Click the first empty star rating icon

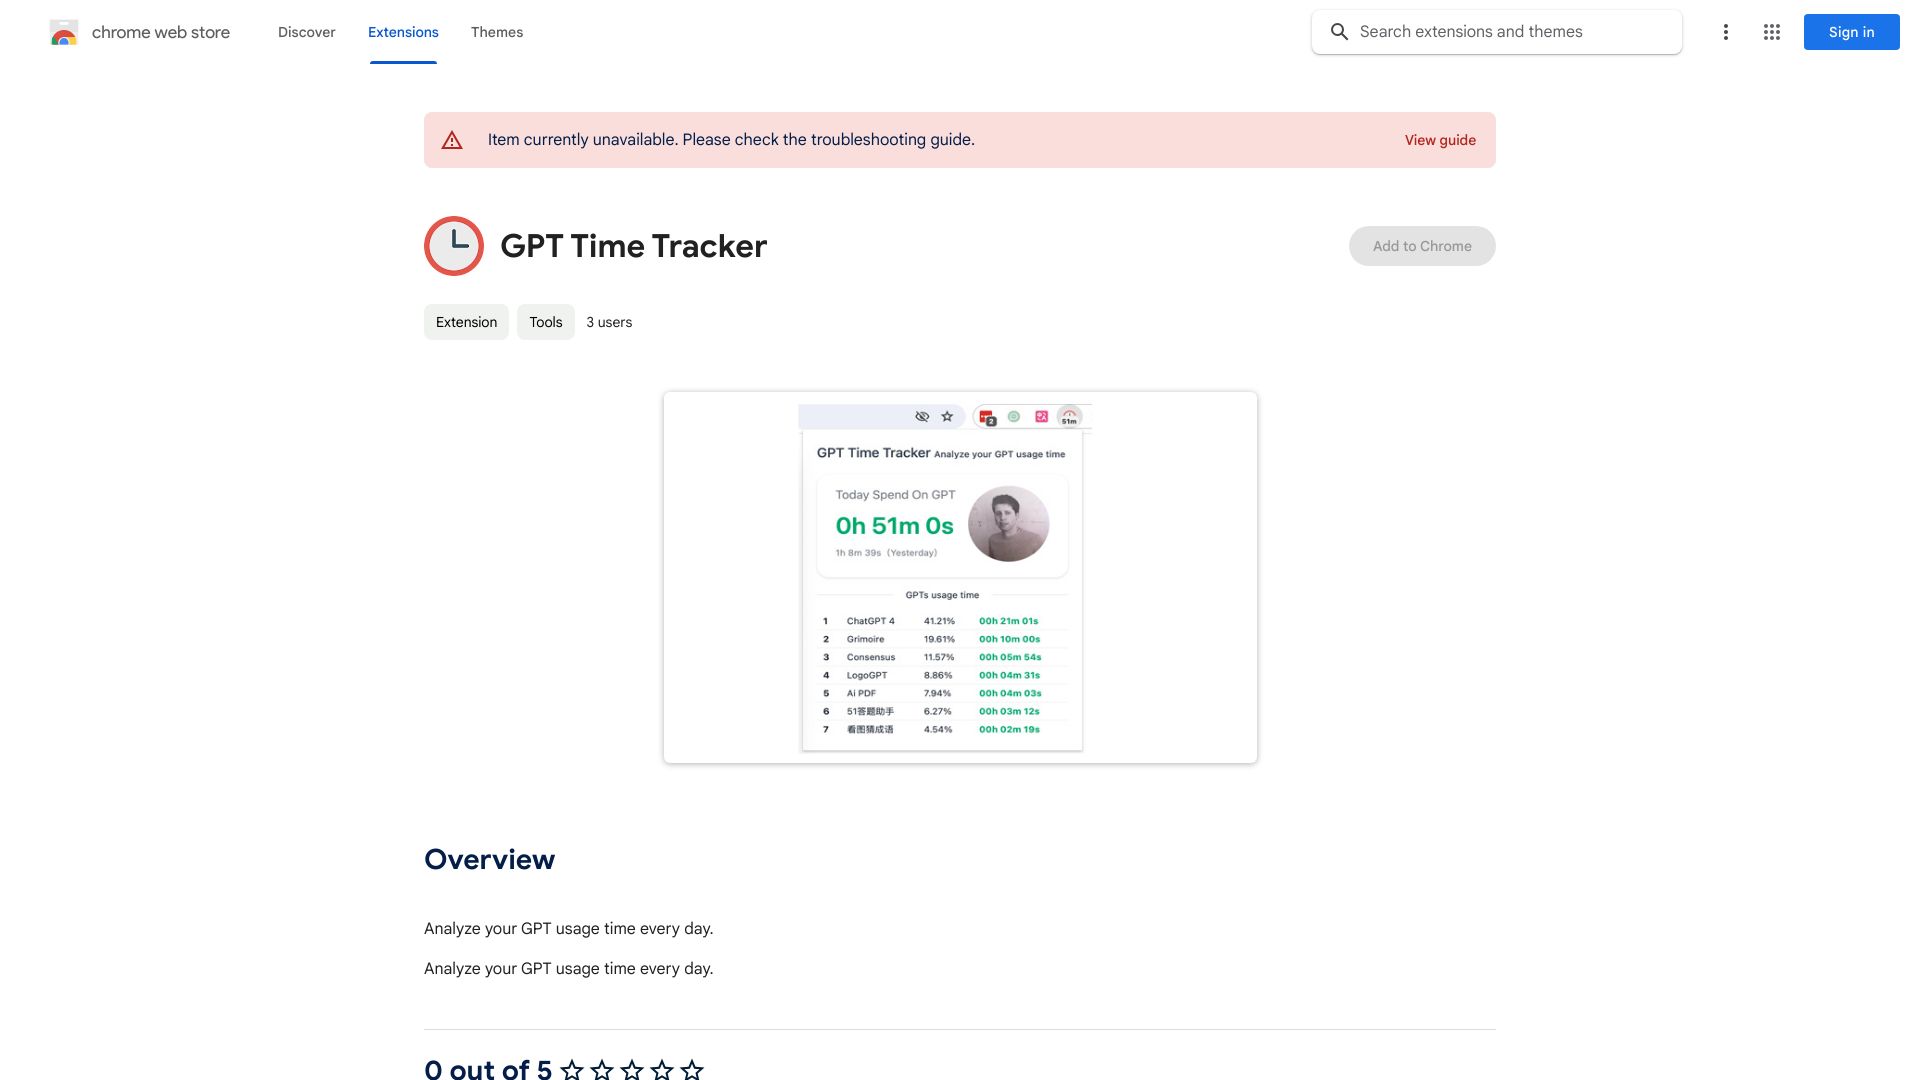[x=572, y=1067]
